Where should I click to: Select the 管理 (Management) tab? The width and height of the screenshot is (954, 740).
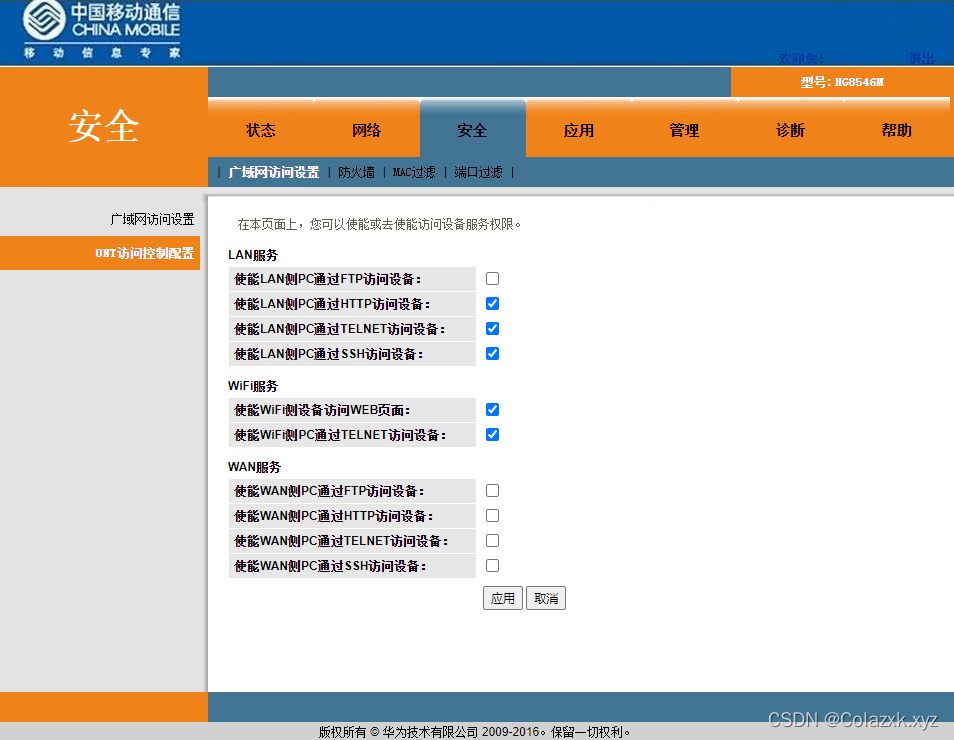point(684,128)
